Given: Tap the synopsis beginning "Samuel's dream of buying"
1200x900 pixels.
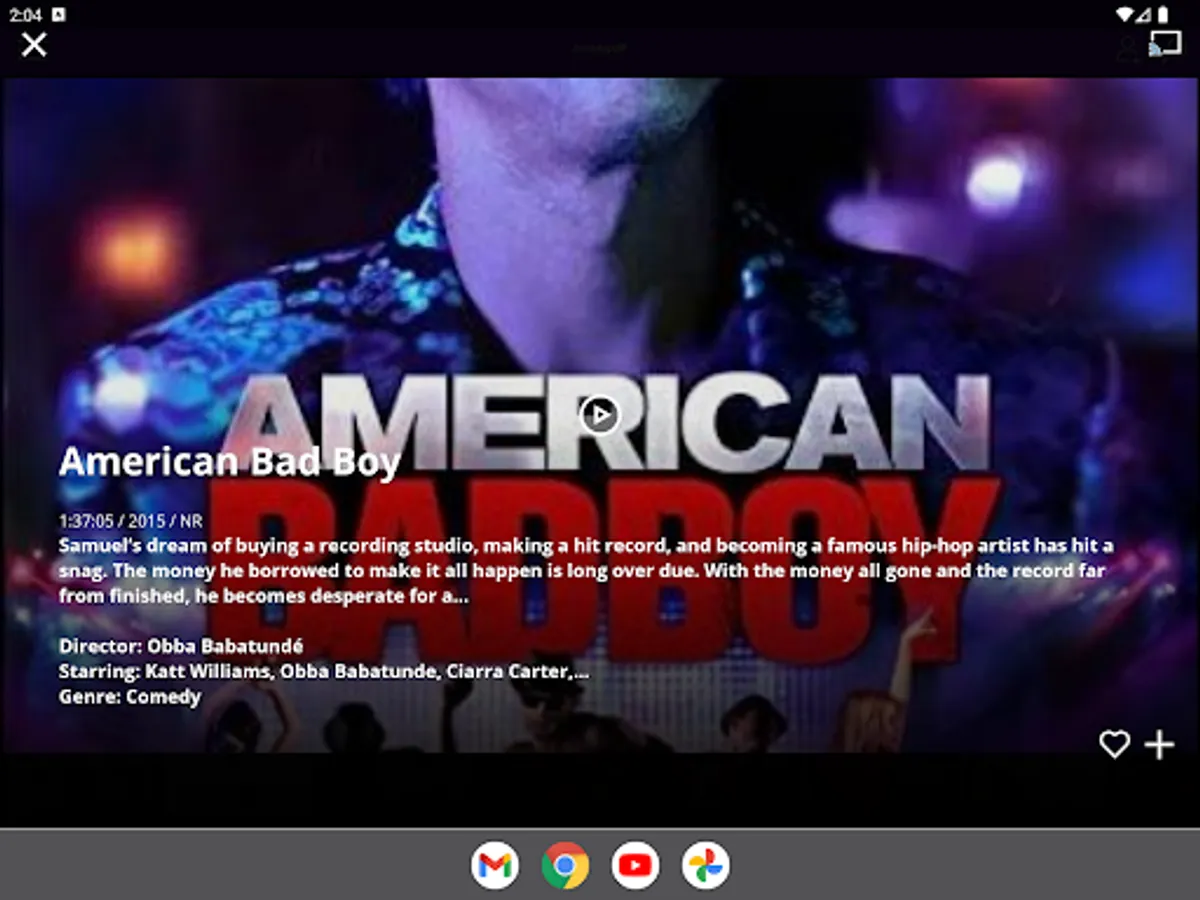Looking at the screenshot, I should [x=586, y=571].
